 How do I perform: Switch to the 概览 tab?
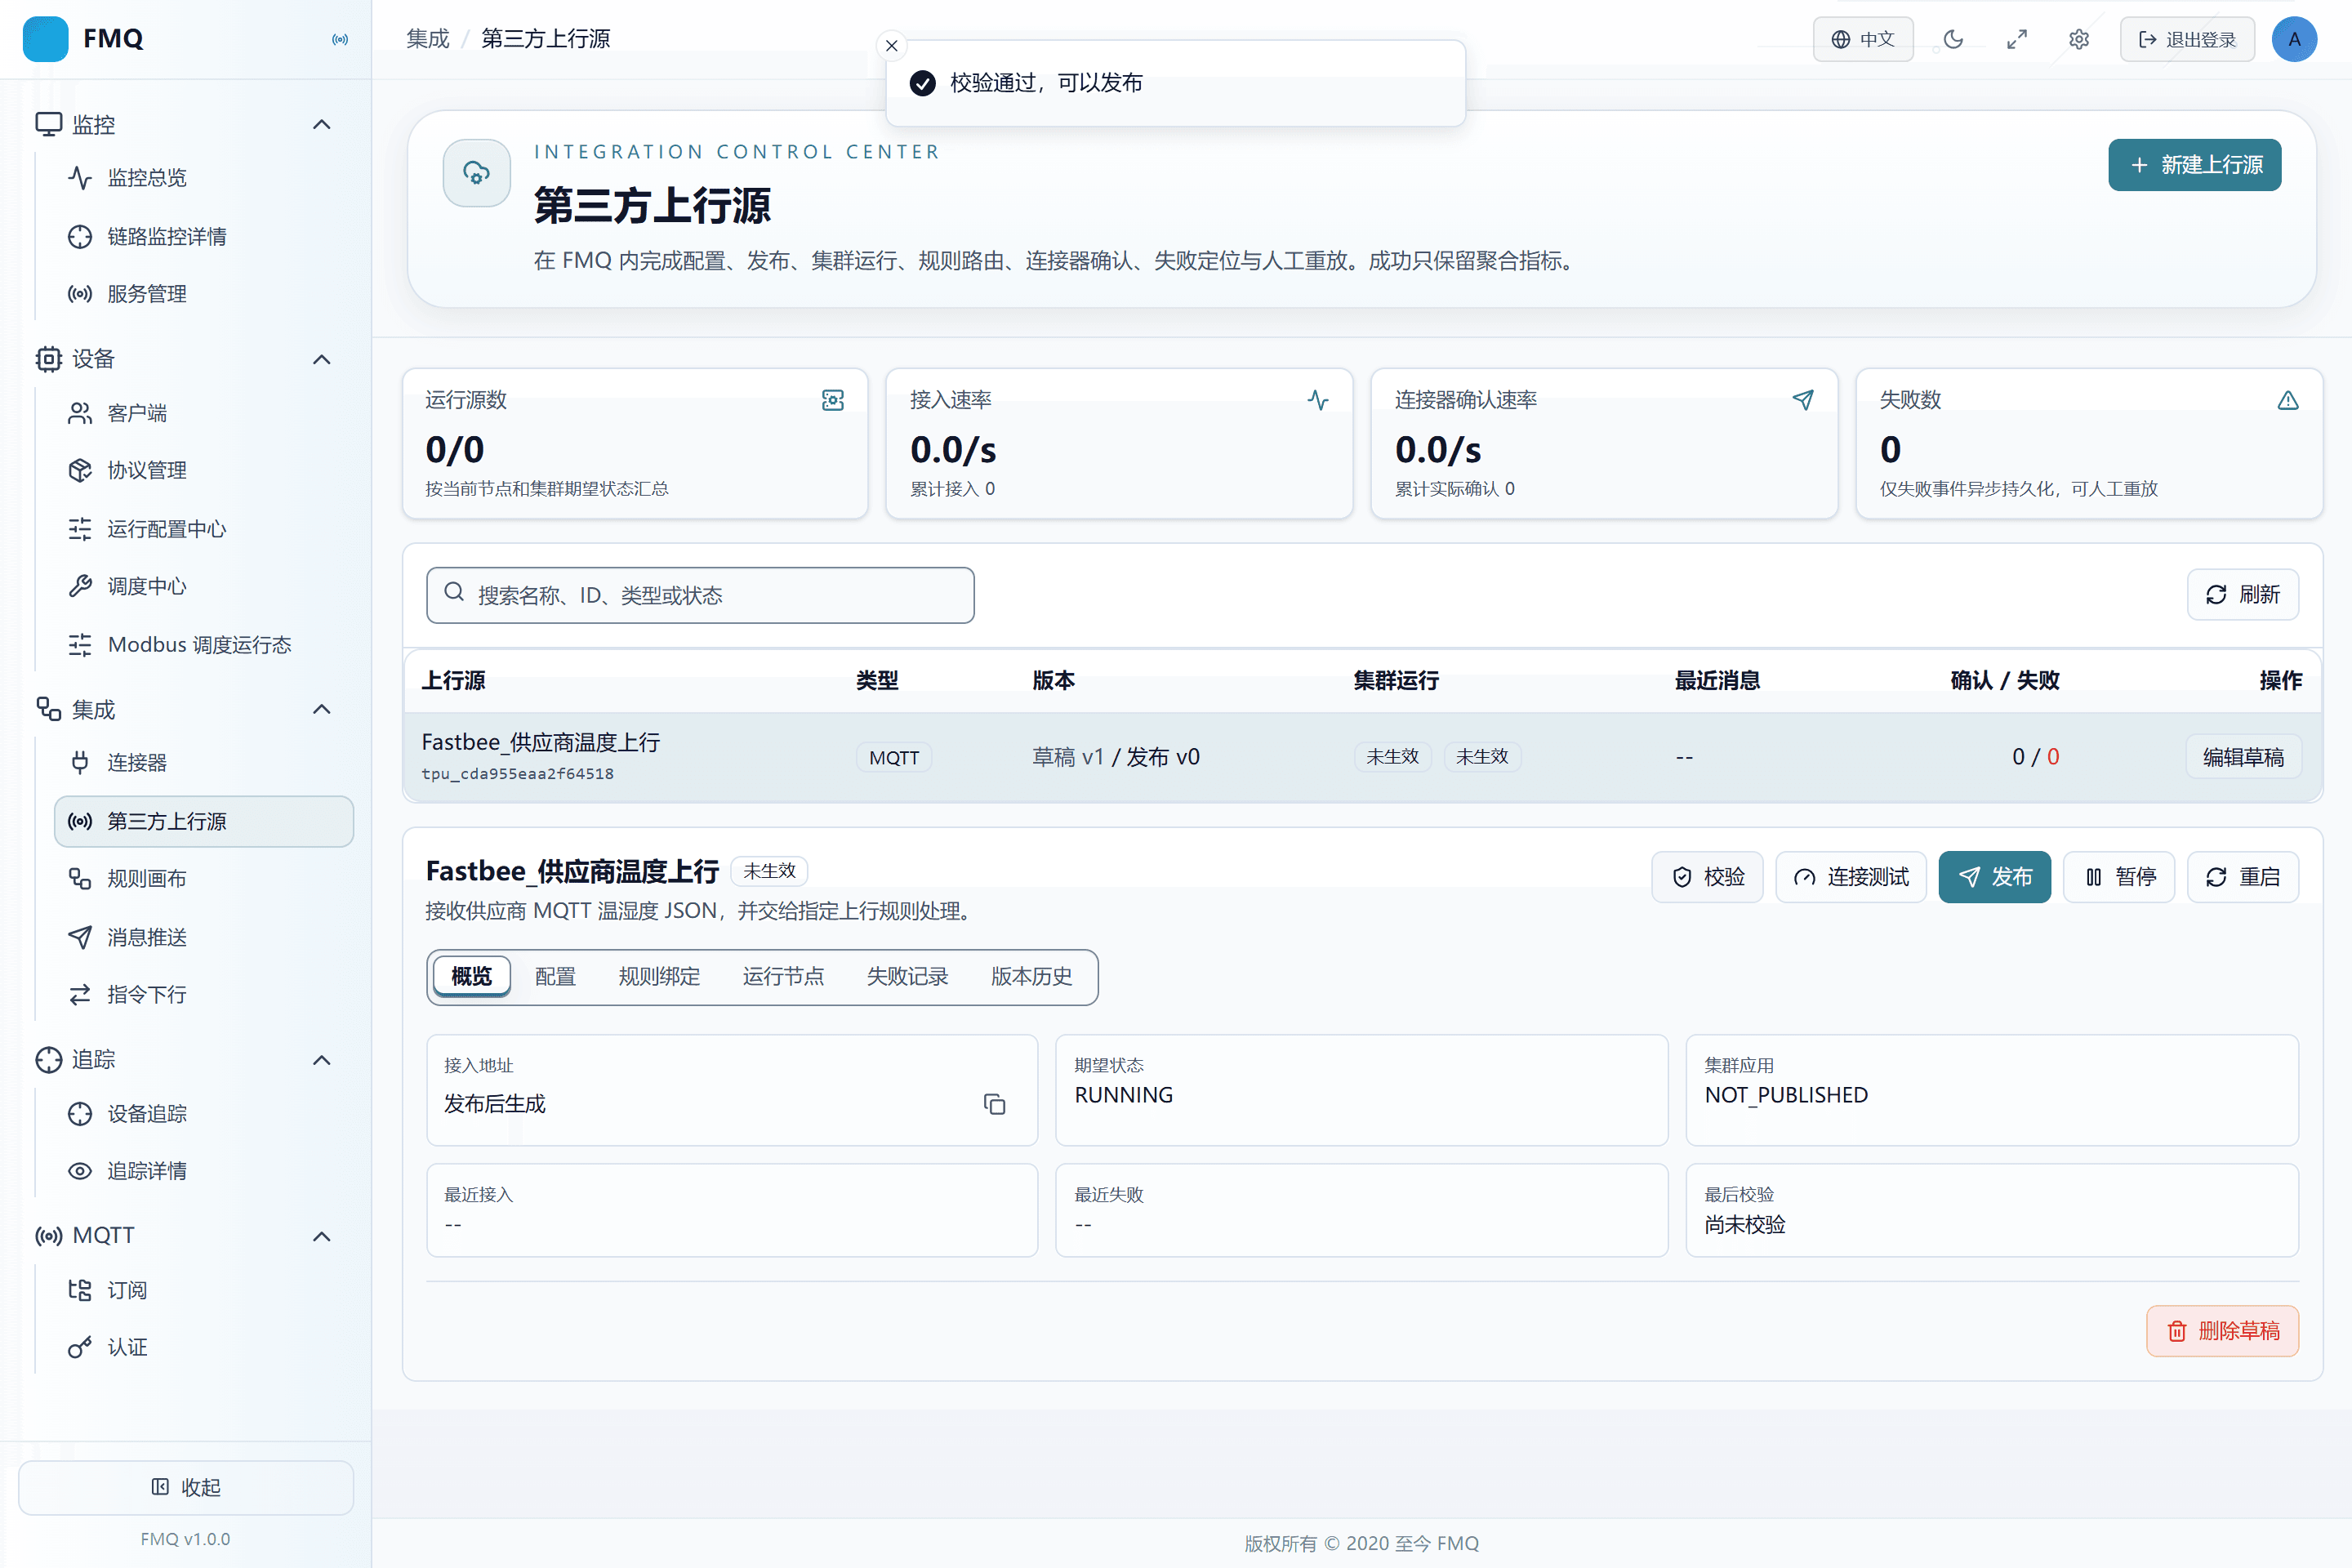pos(471,976)
